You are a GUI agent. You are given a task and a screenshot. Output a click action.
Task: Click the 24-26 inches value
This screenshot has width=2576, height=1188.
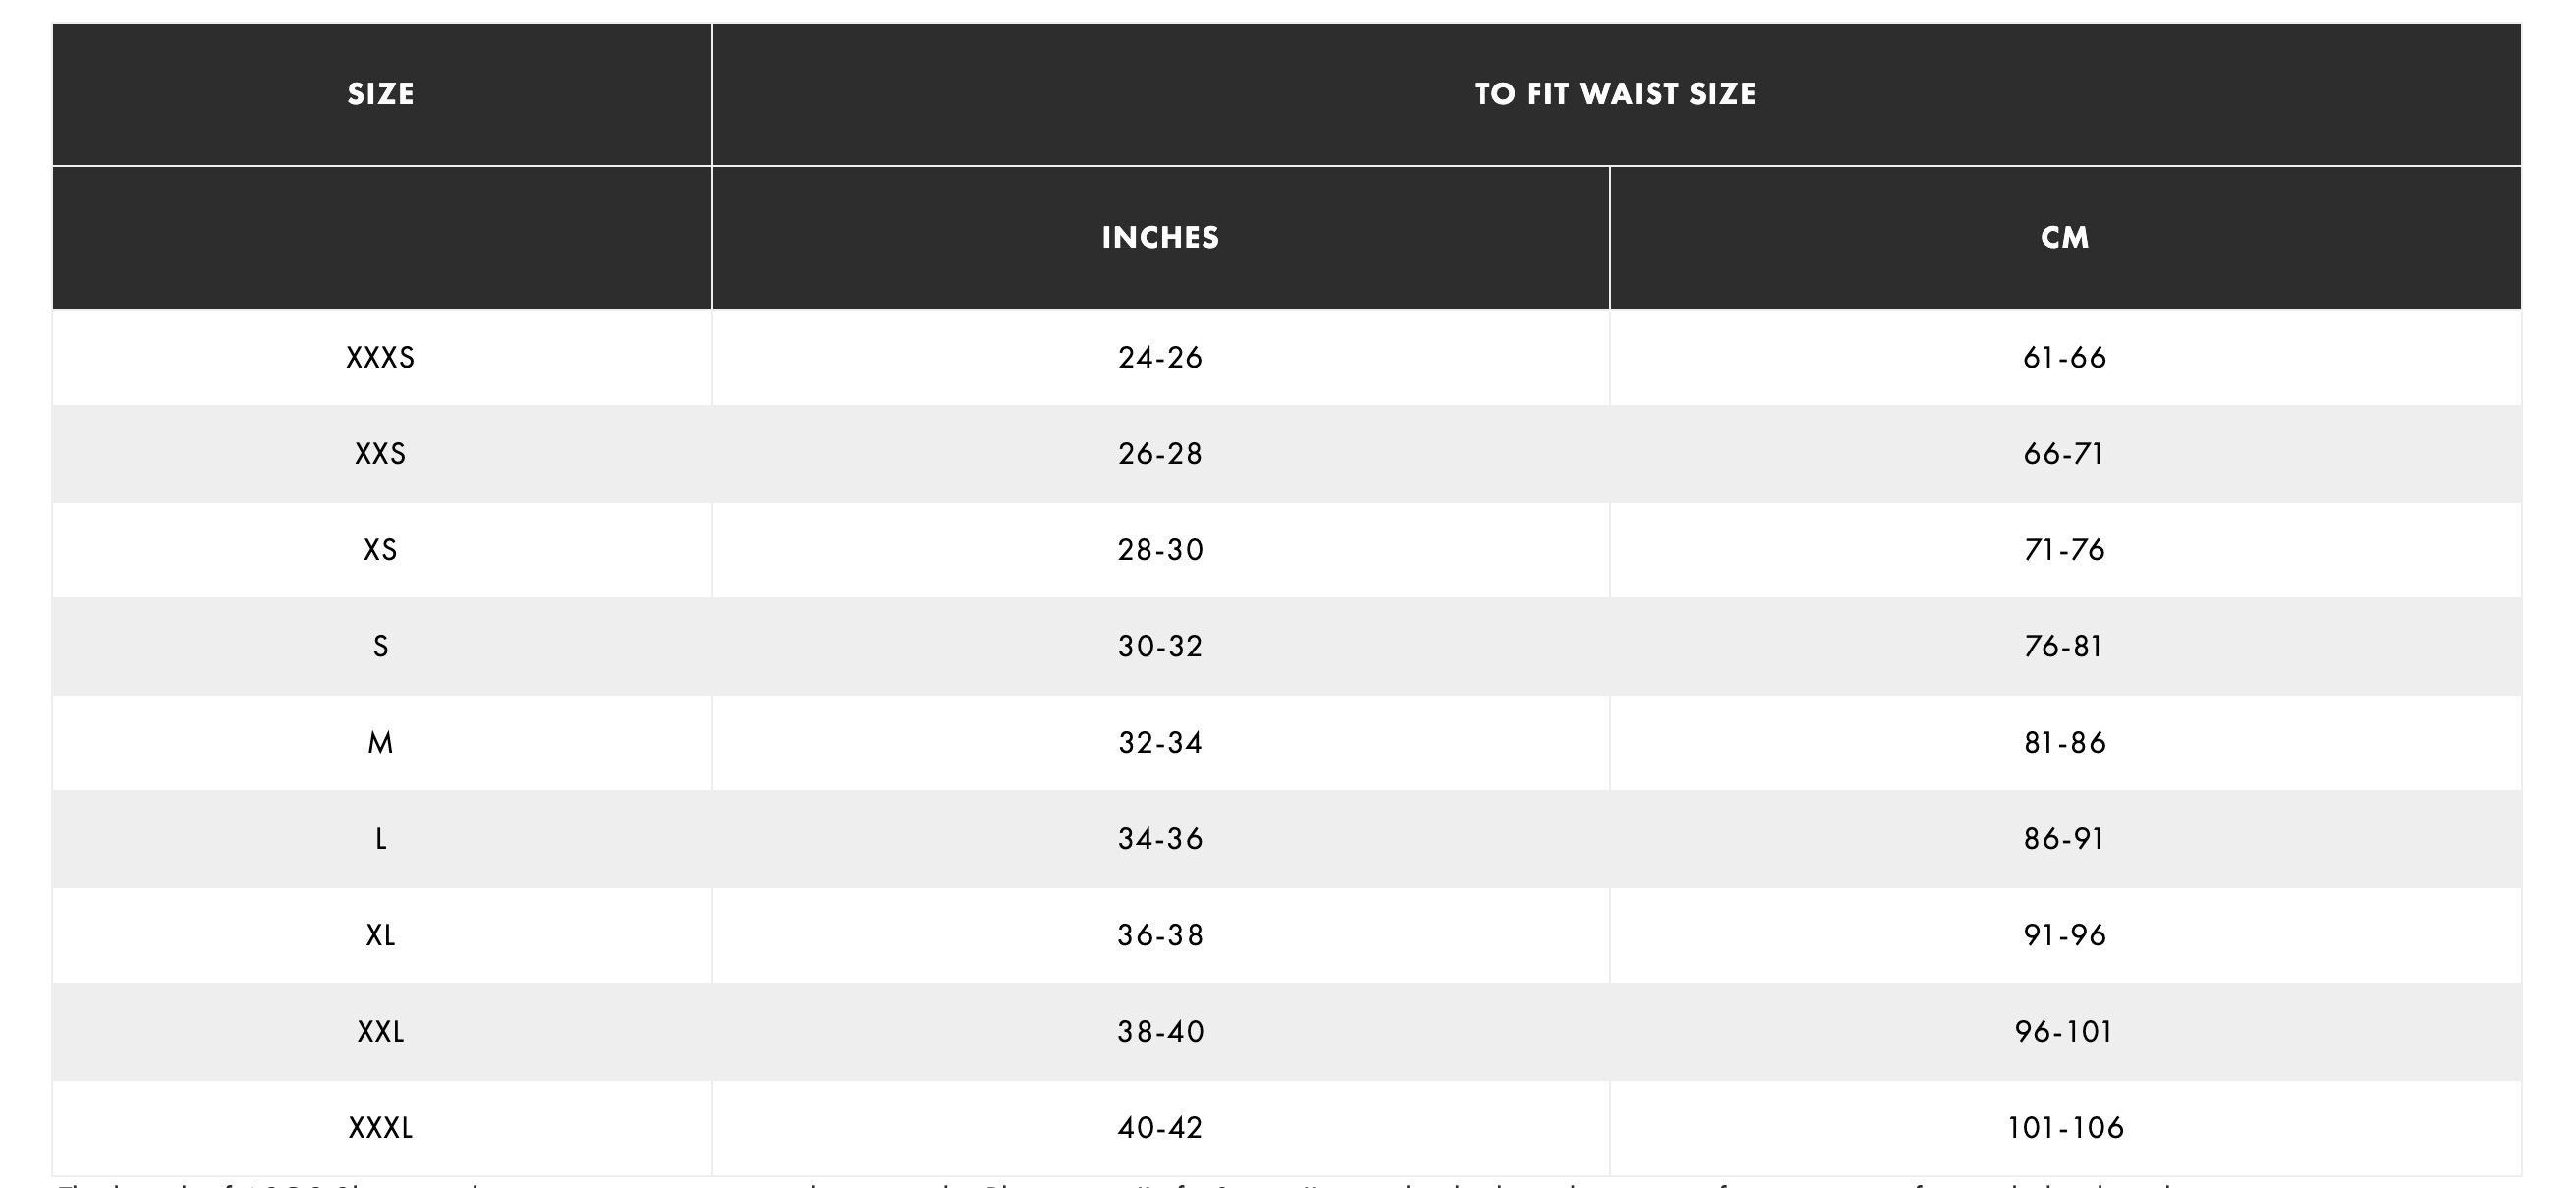(x=1161, y=357)
